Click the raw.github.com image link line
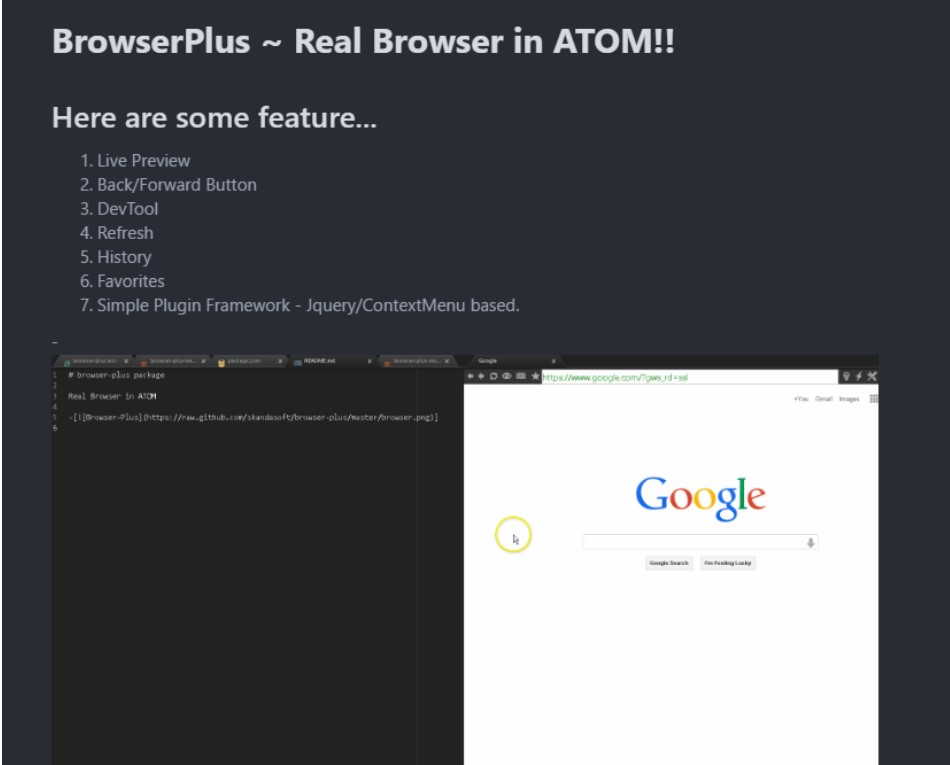 point(253,417)
